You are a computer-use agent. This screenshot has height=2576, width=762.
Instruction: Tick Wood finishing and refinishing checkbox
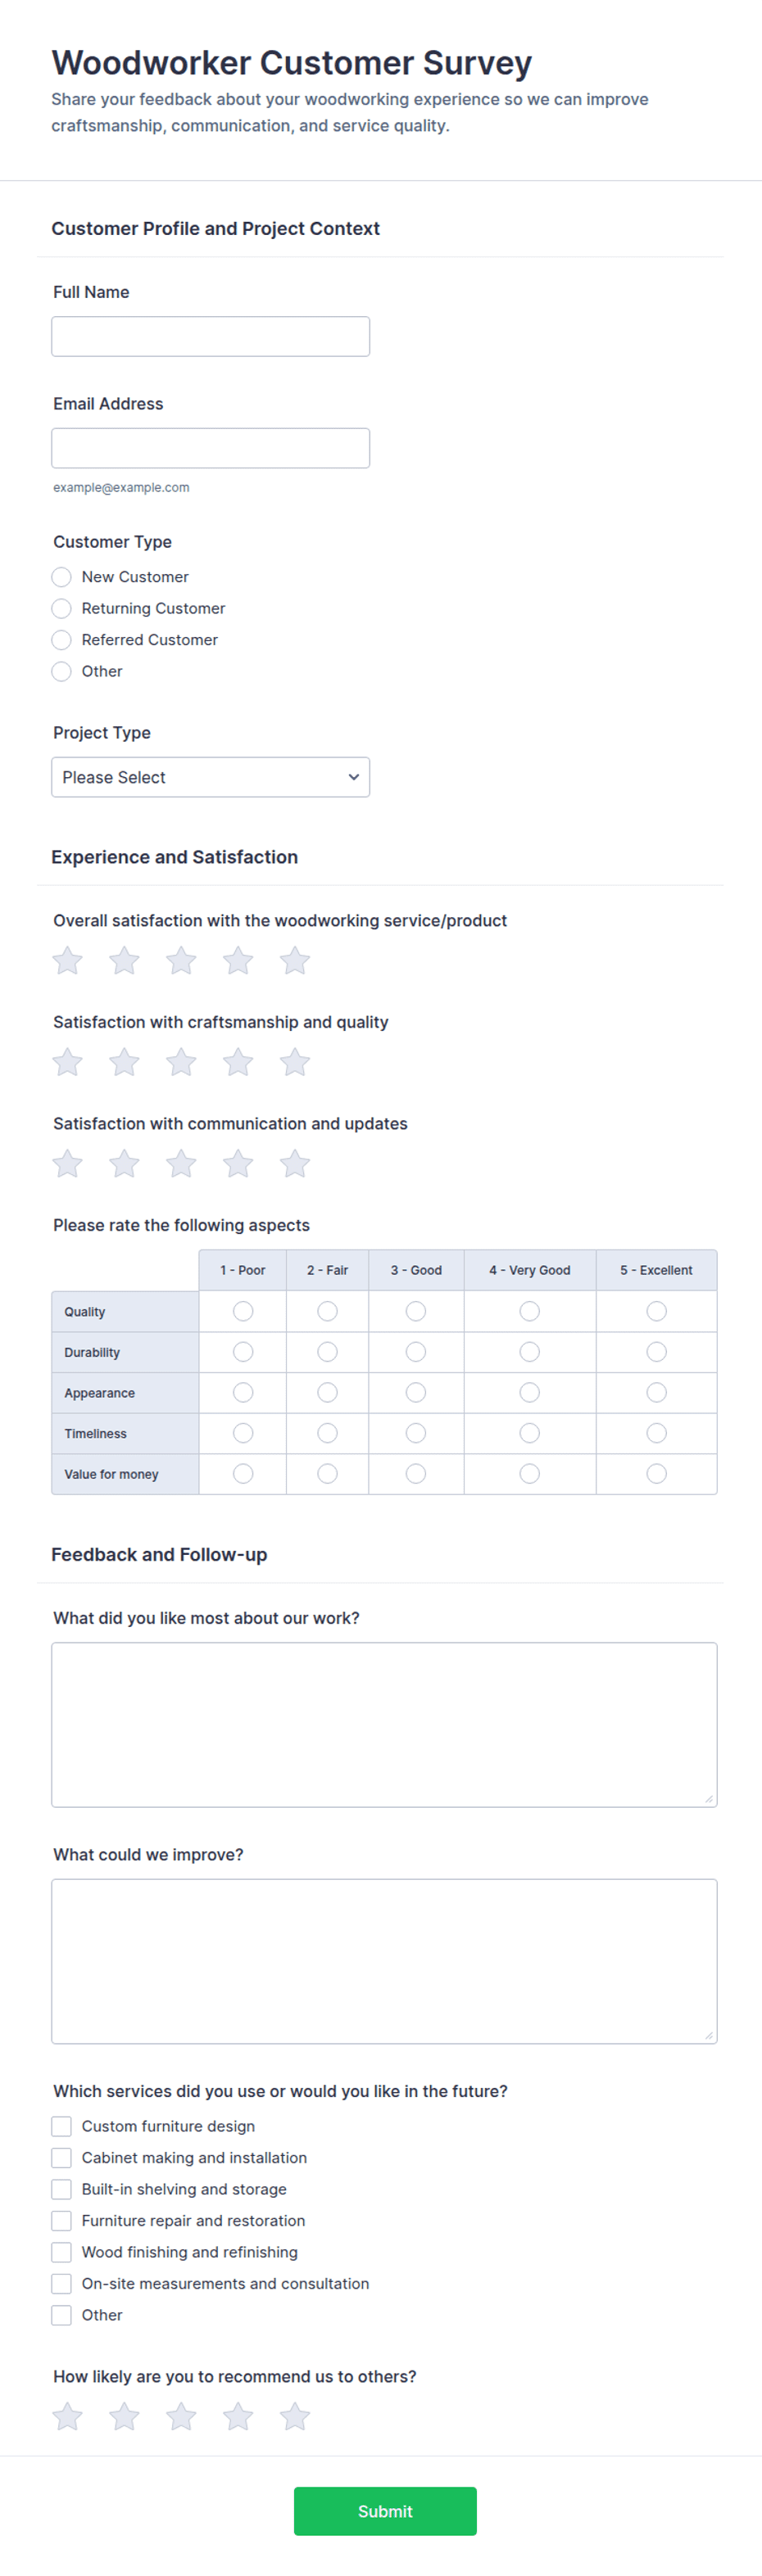click(61, 2252)
